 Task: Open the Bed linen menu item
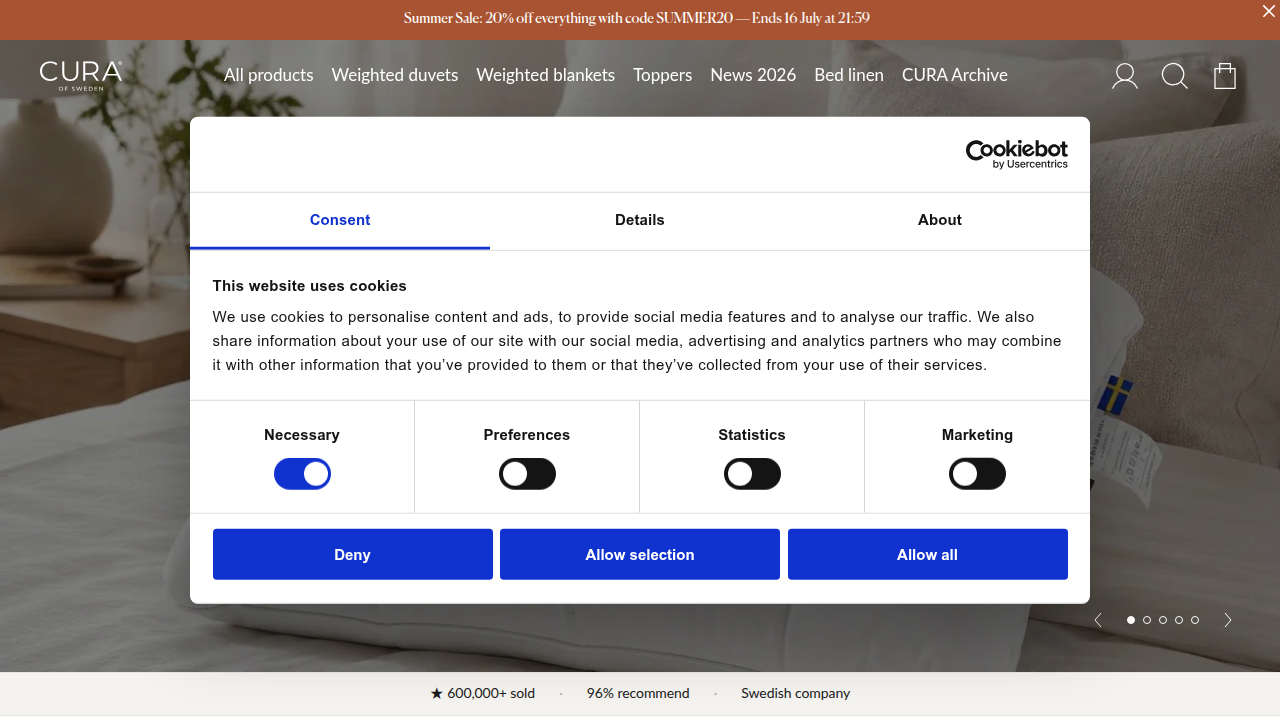[x=849, y=75]
